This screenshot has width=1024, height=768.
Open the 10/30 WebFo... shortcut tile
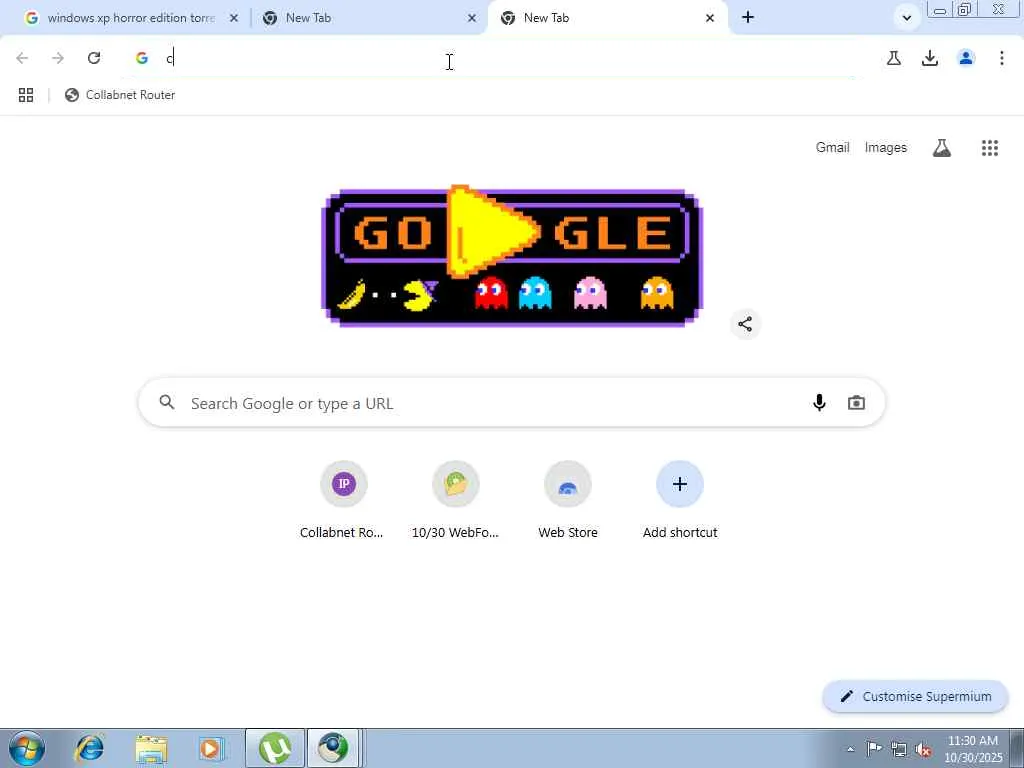pos(455,500)
